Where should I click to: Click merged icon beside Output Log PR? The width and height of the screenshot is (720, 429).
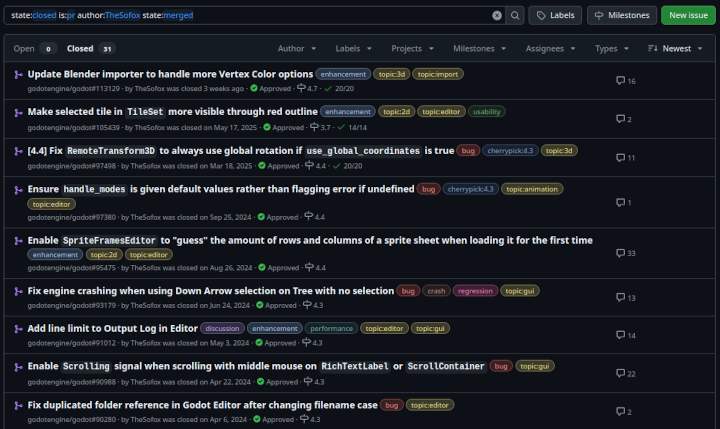[18, 329]
